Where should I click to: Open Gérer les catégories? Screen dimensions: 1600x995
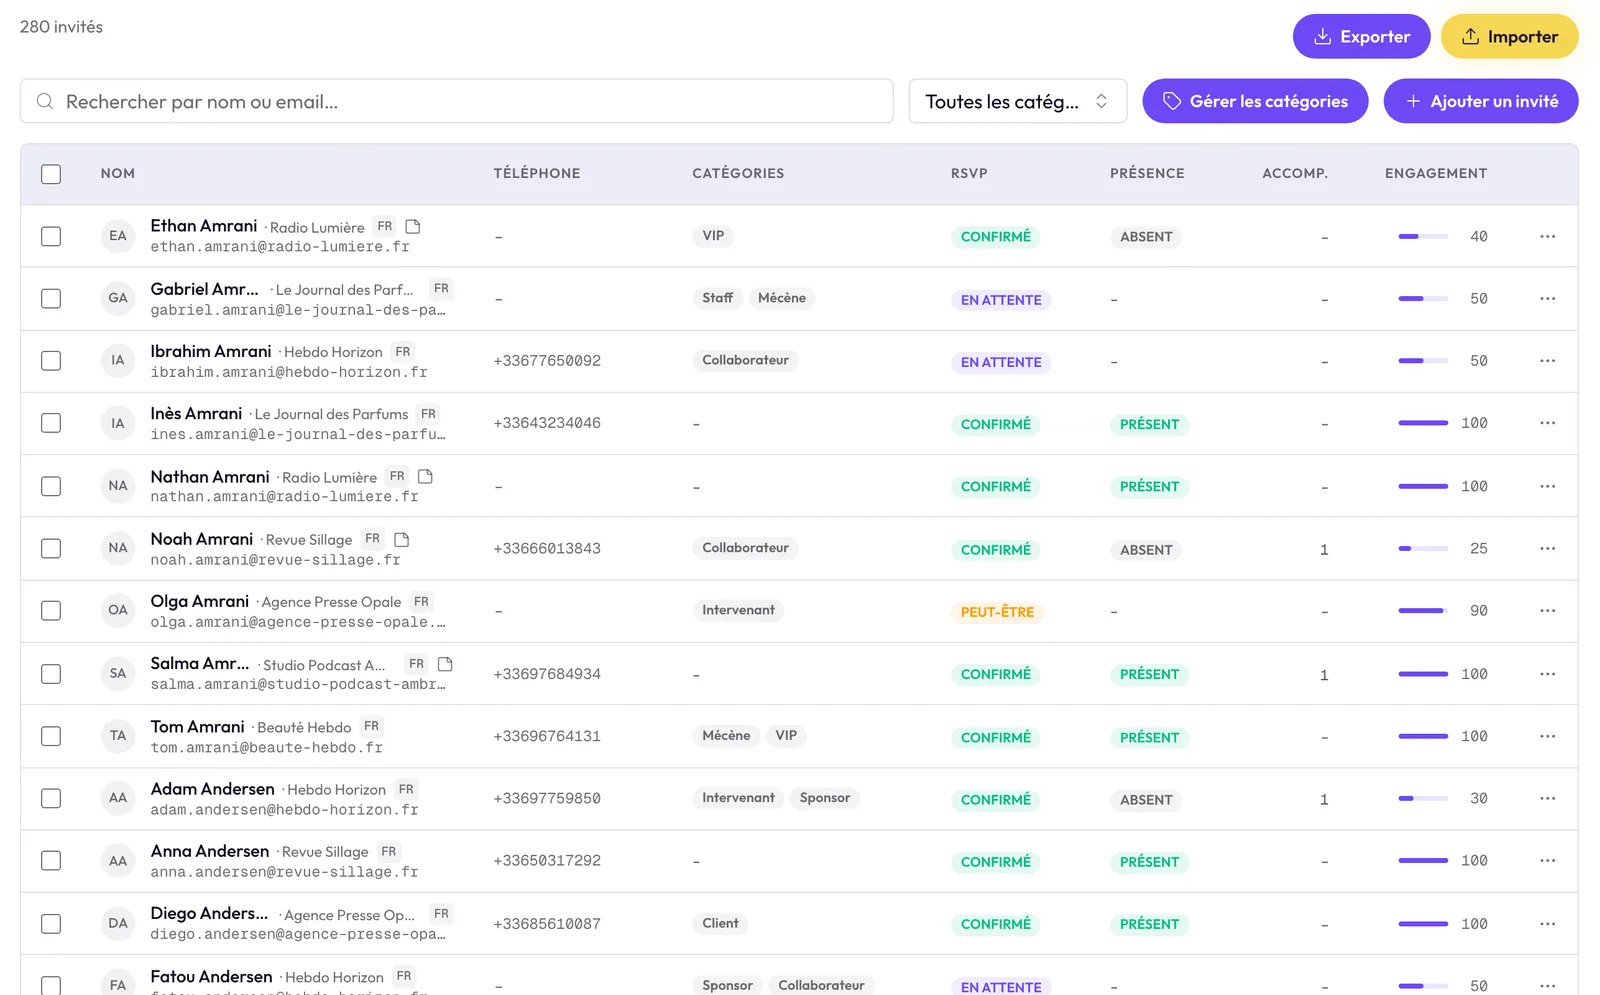[x=1255, y=101]
